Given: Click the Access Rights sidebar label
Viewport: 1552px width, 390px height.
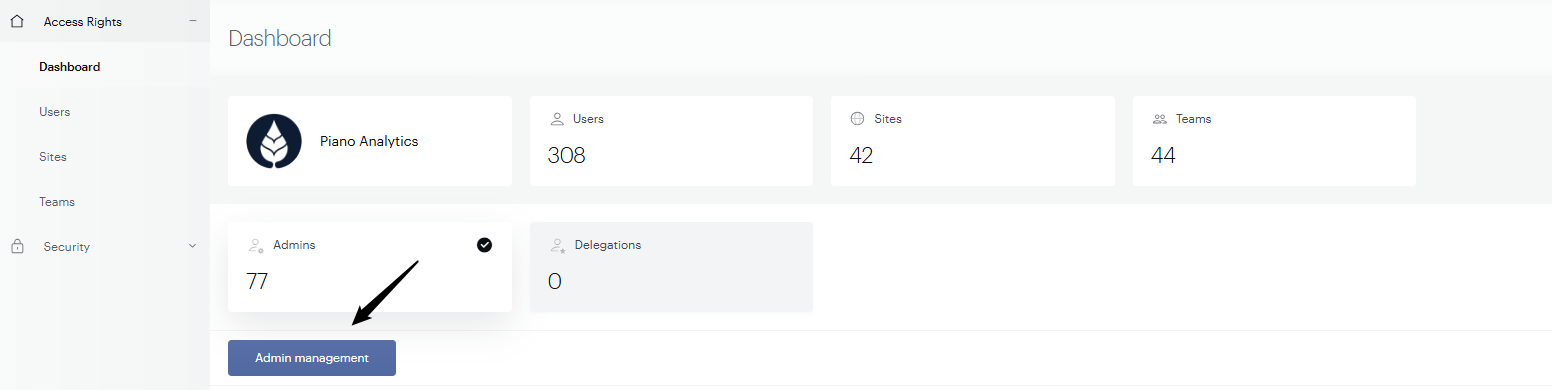Looking at the screenshot, I should (83, 21).
